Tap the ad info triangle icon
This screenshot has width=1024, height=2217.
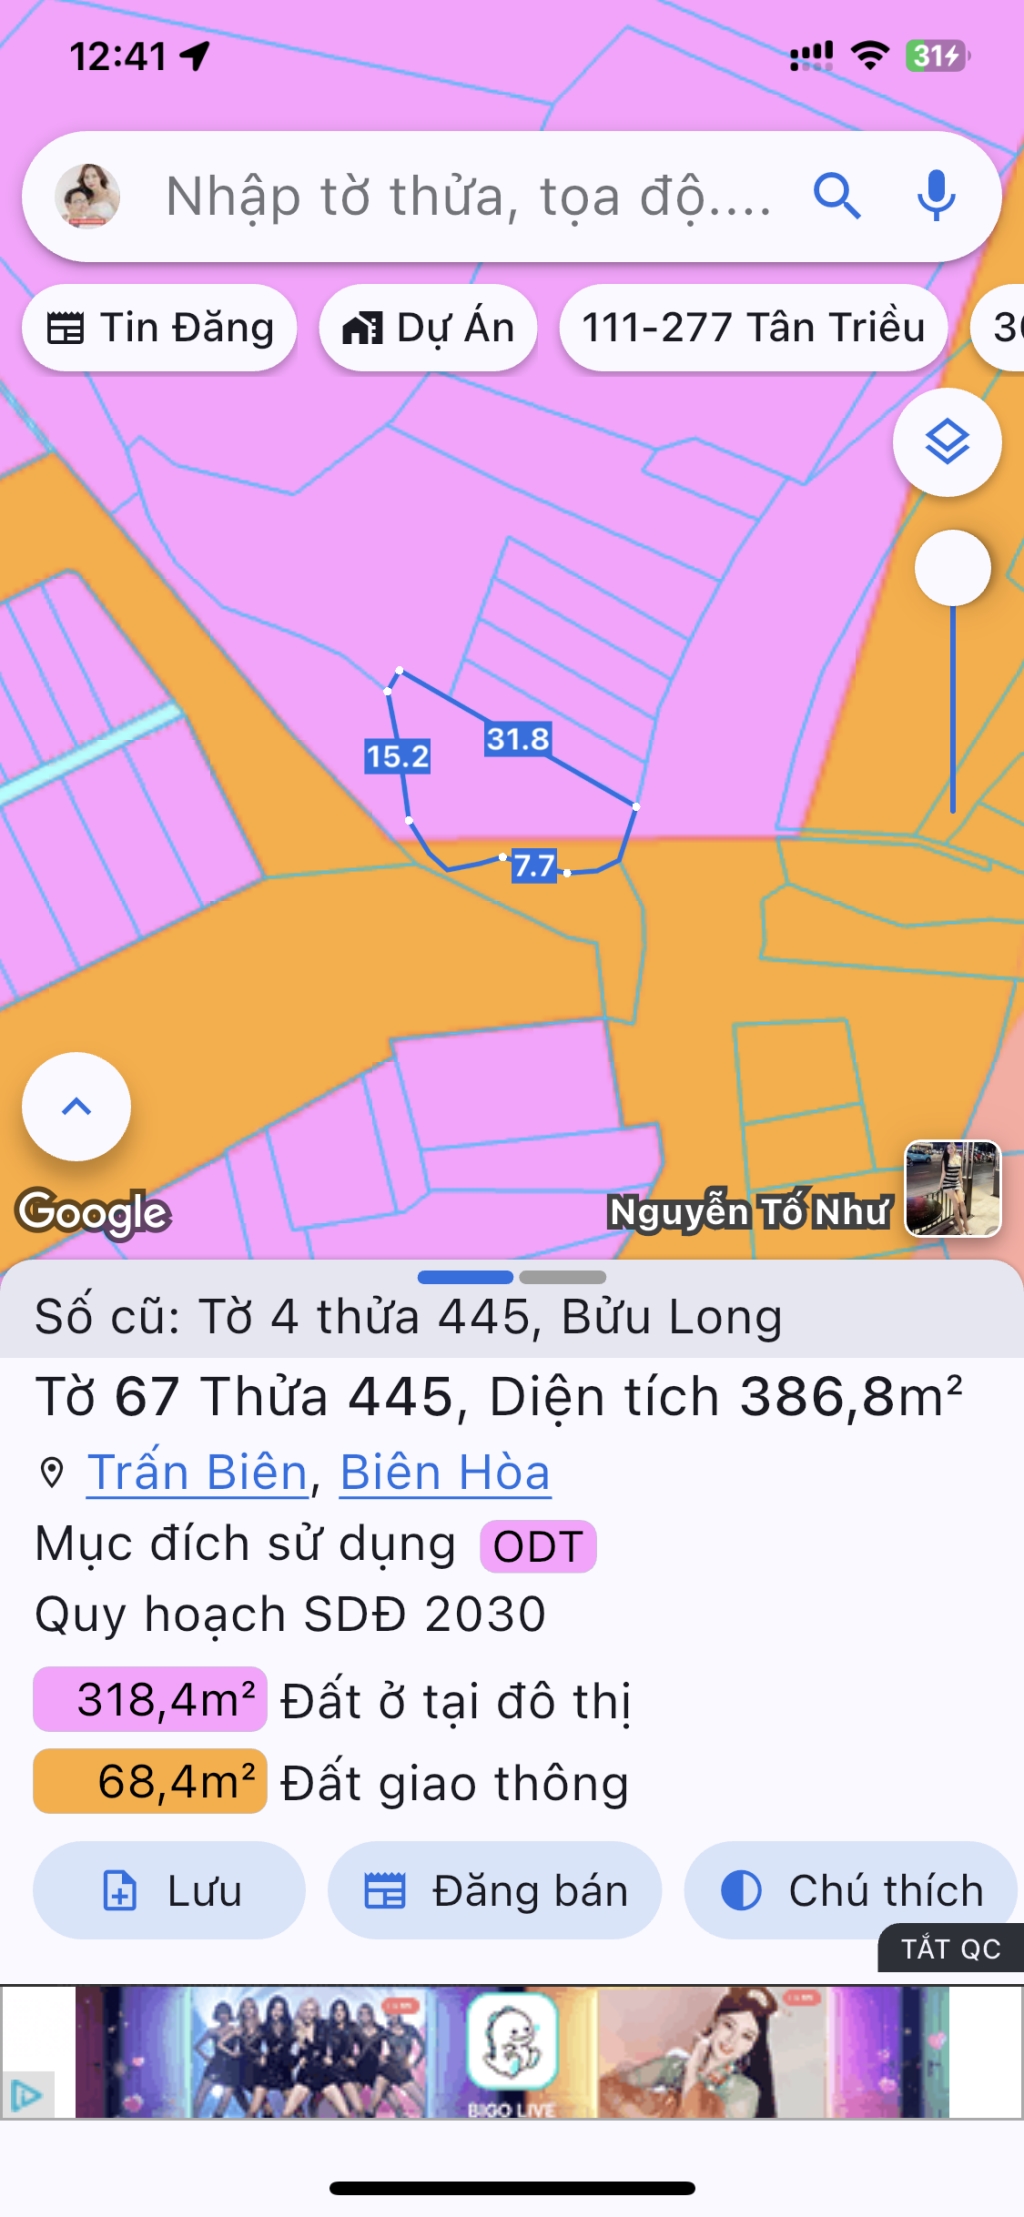(x=25, y=2094)
